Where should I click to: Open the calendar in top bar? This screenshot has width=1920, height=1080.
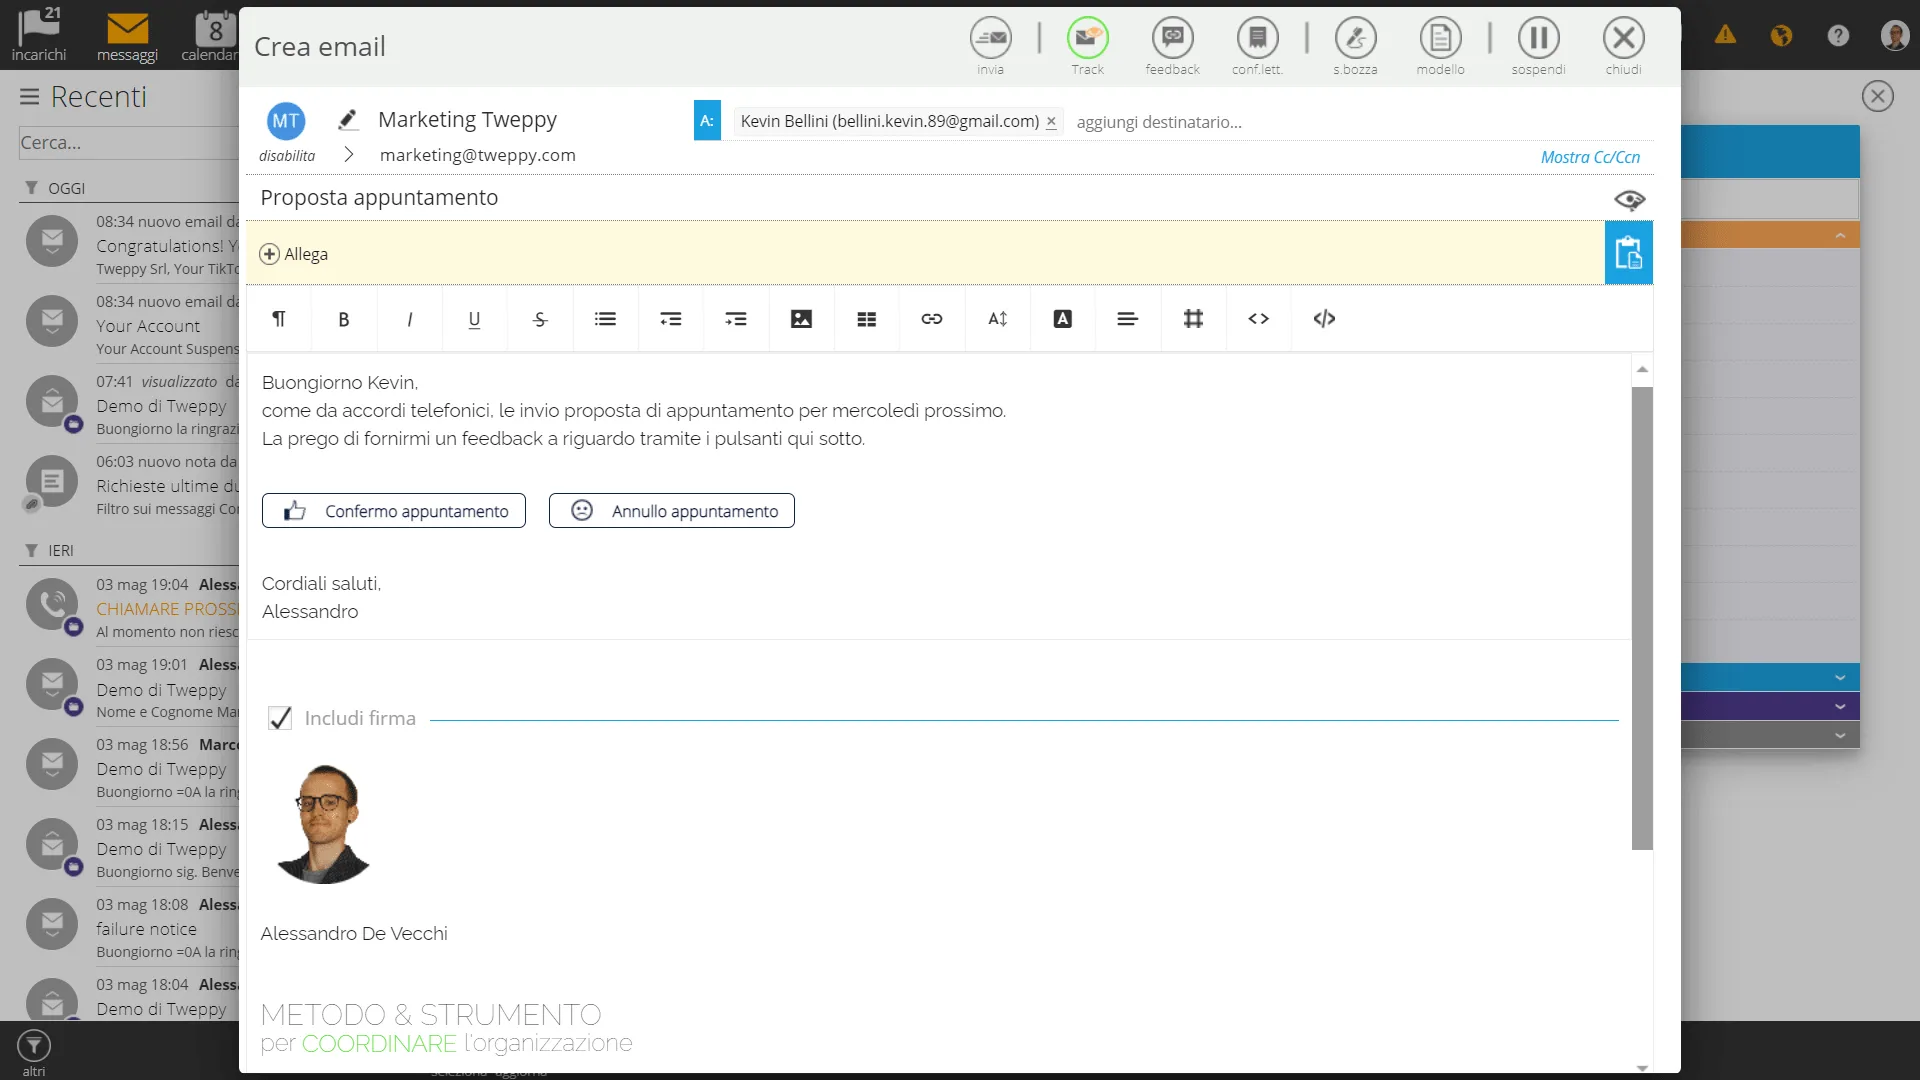[210, 35]
